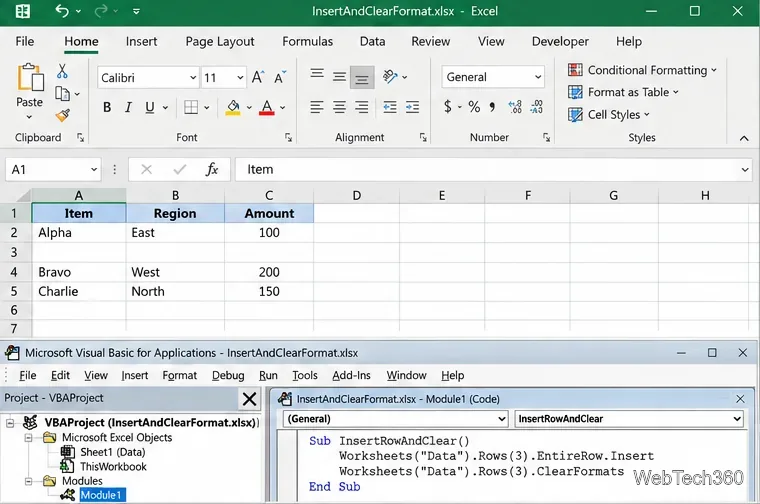
Task: Open the Borders dropdown arrow
Action: (x=206, y=108)
